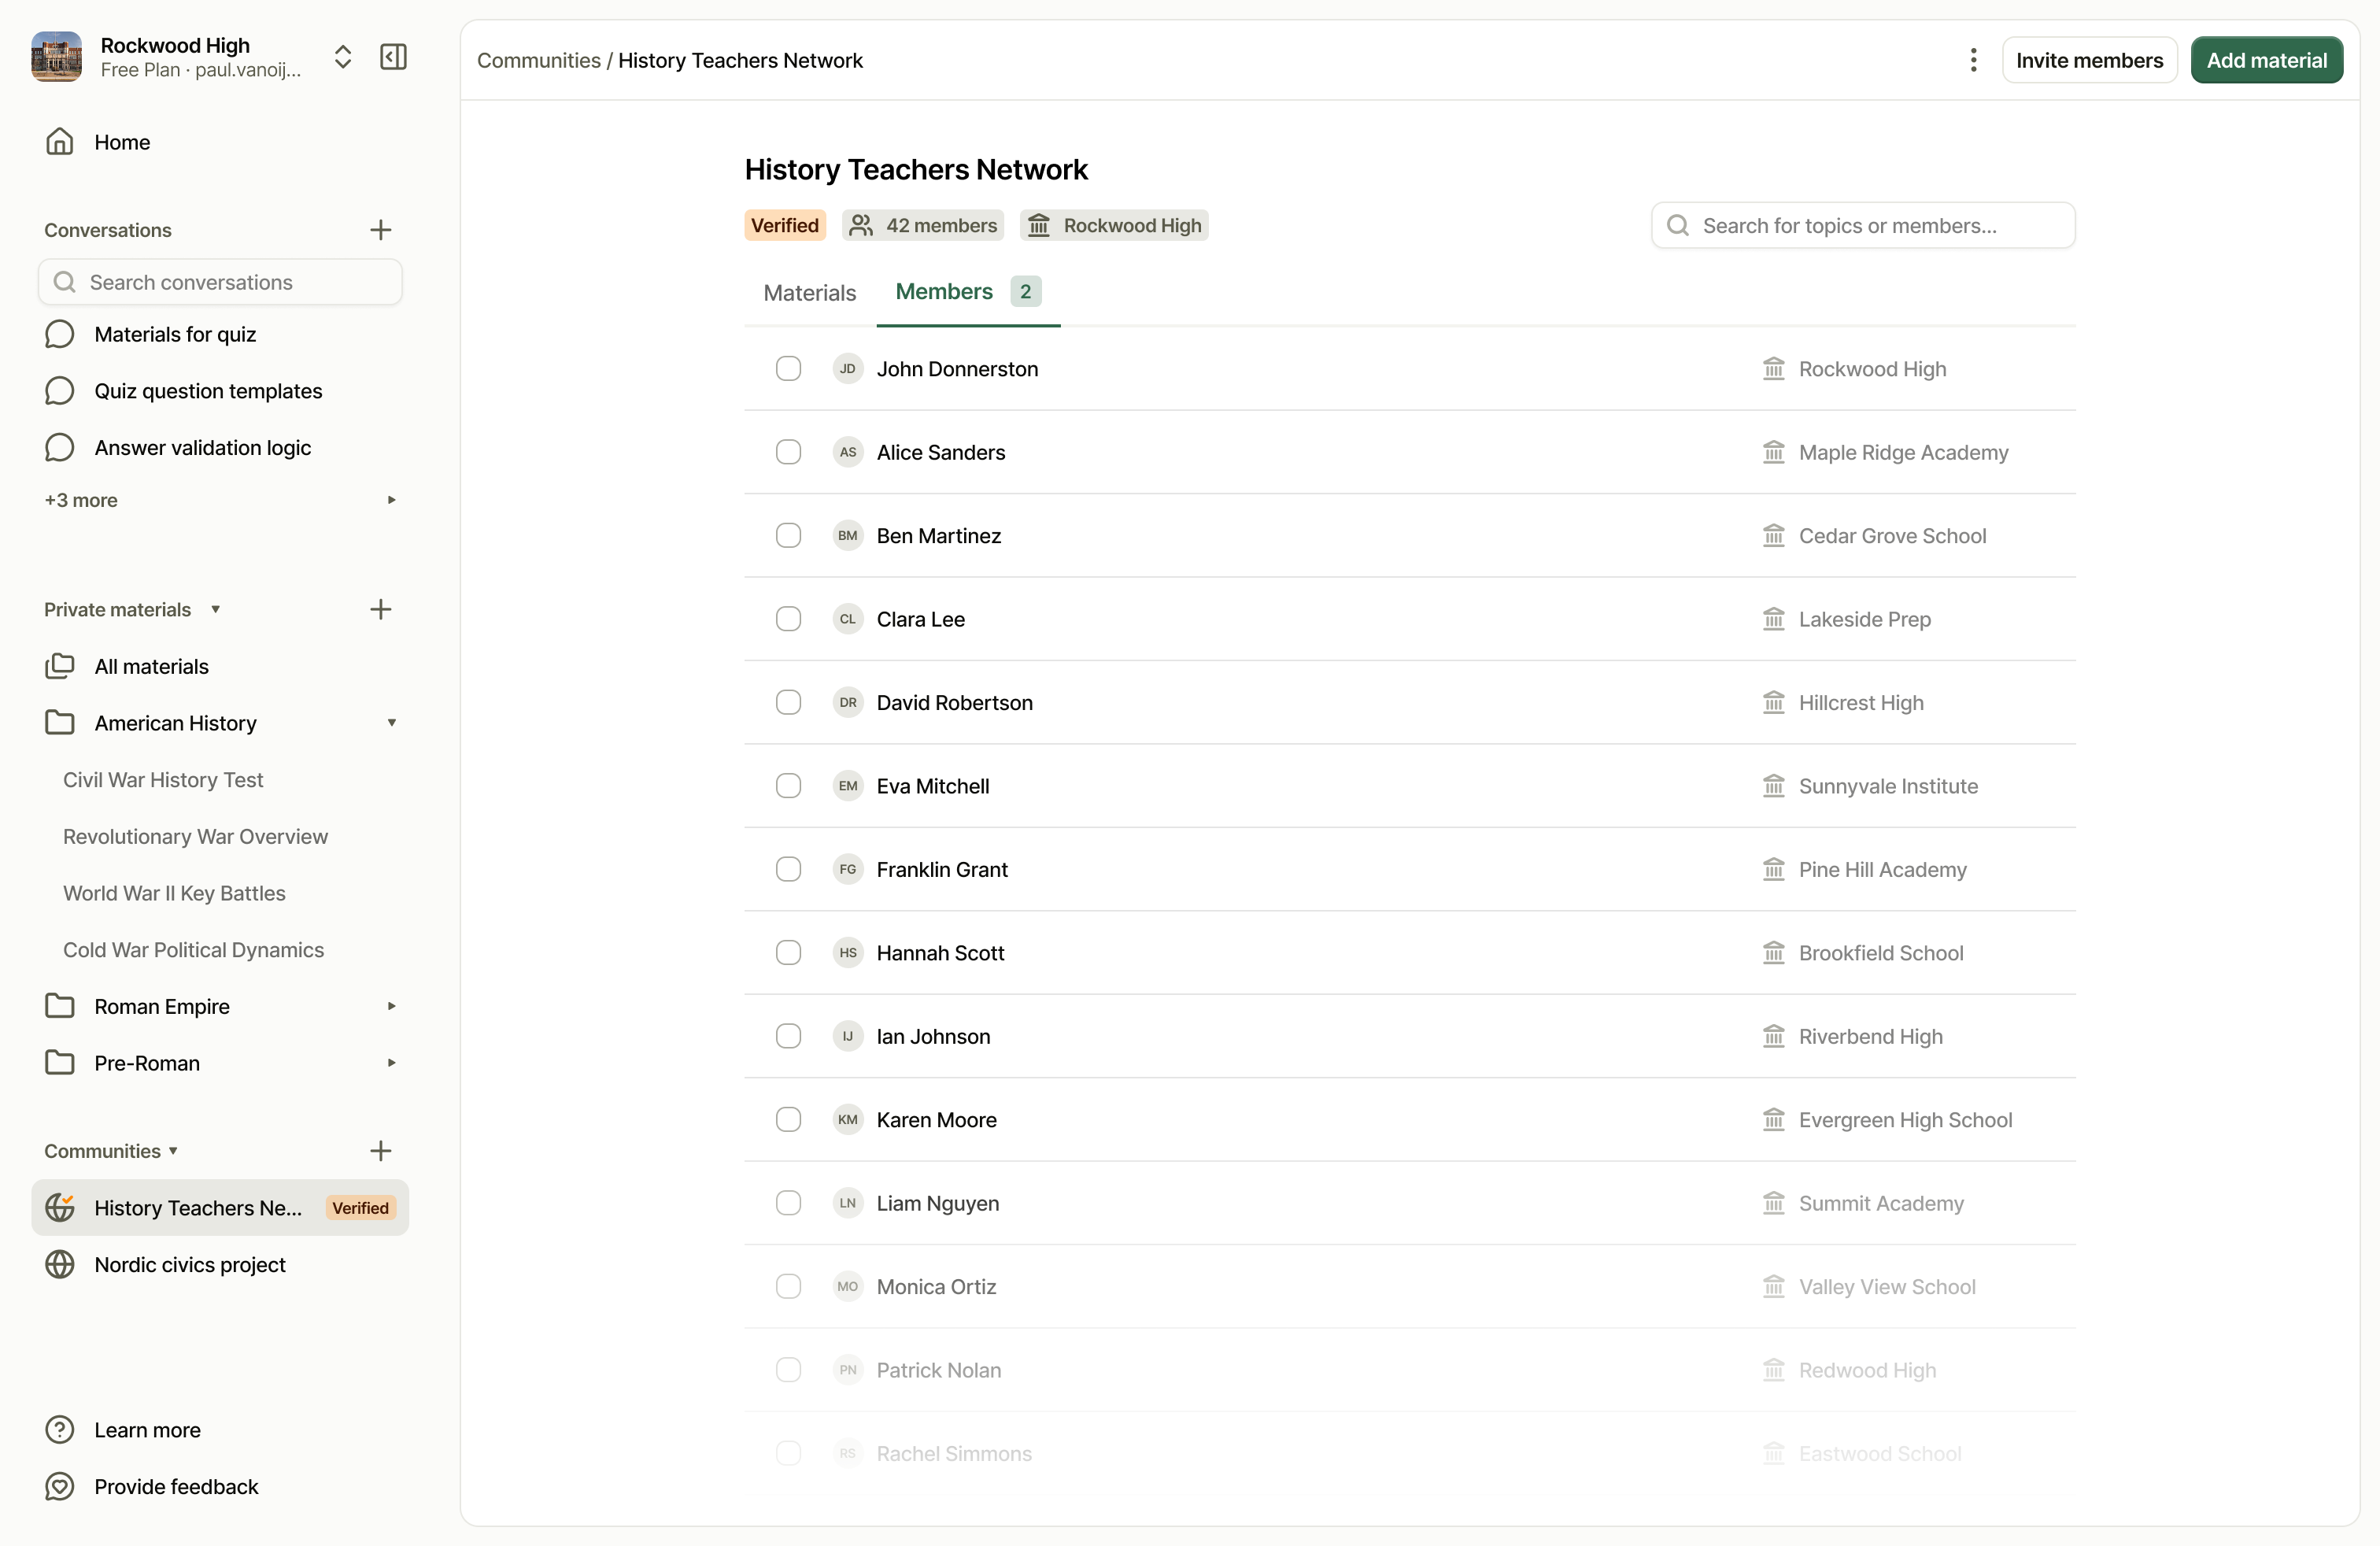Click the Roman Empire folder icon
2380x1546 pixels.
click(x=60, y=1006)
